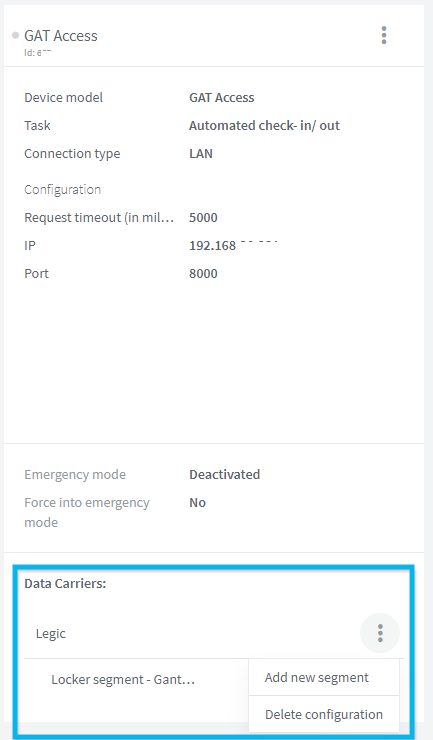Click the device Id text under title
Viewport: 433px width, 740px height.
point(38,53)
